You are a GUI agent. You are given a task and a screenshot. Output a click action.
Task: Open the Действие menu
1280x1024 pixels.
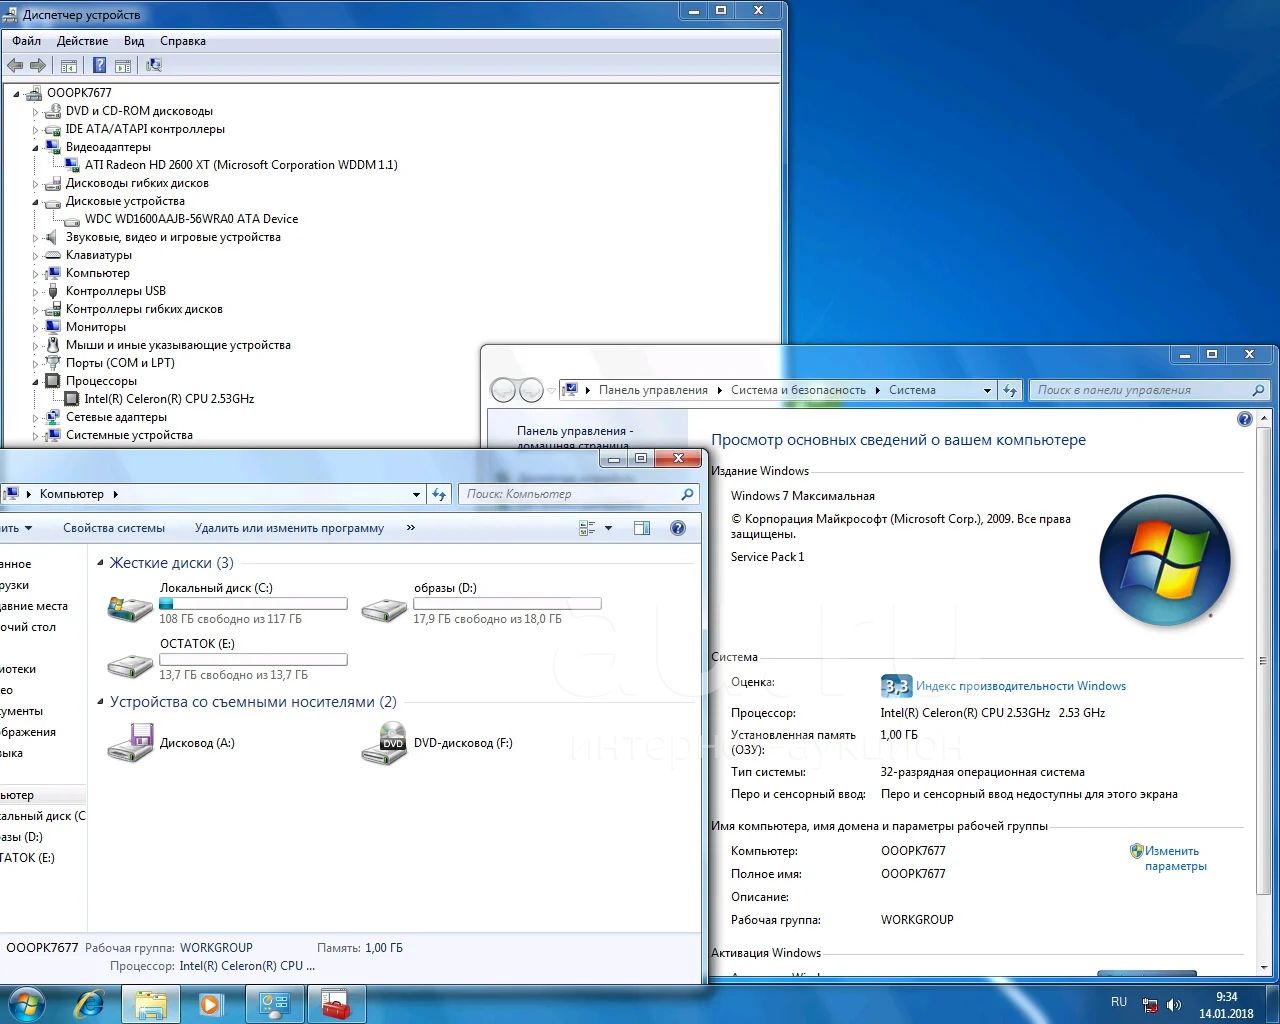[82, 41]
